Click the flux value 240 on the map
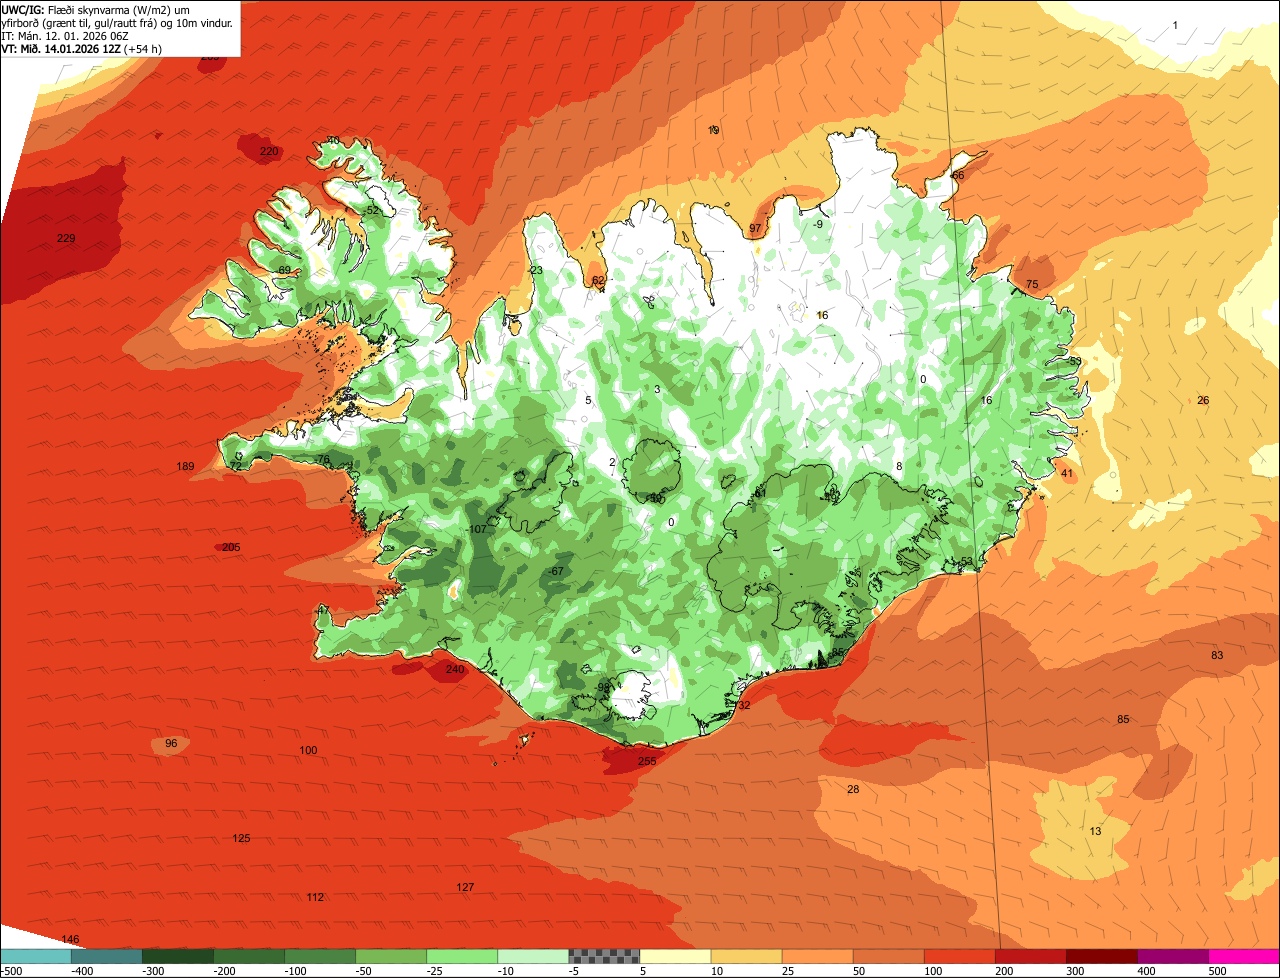 455,669
